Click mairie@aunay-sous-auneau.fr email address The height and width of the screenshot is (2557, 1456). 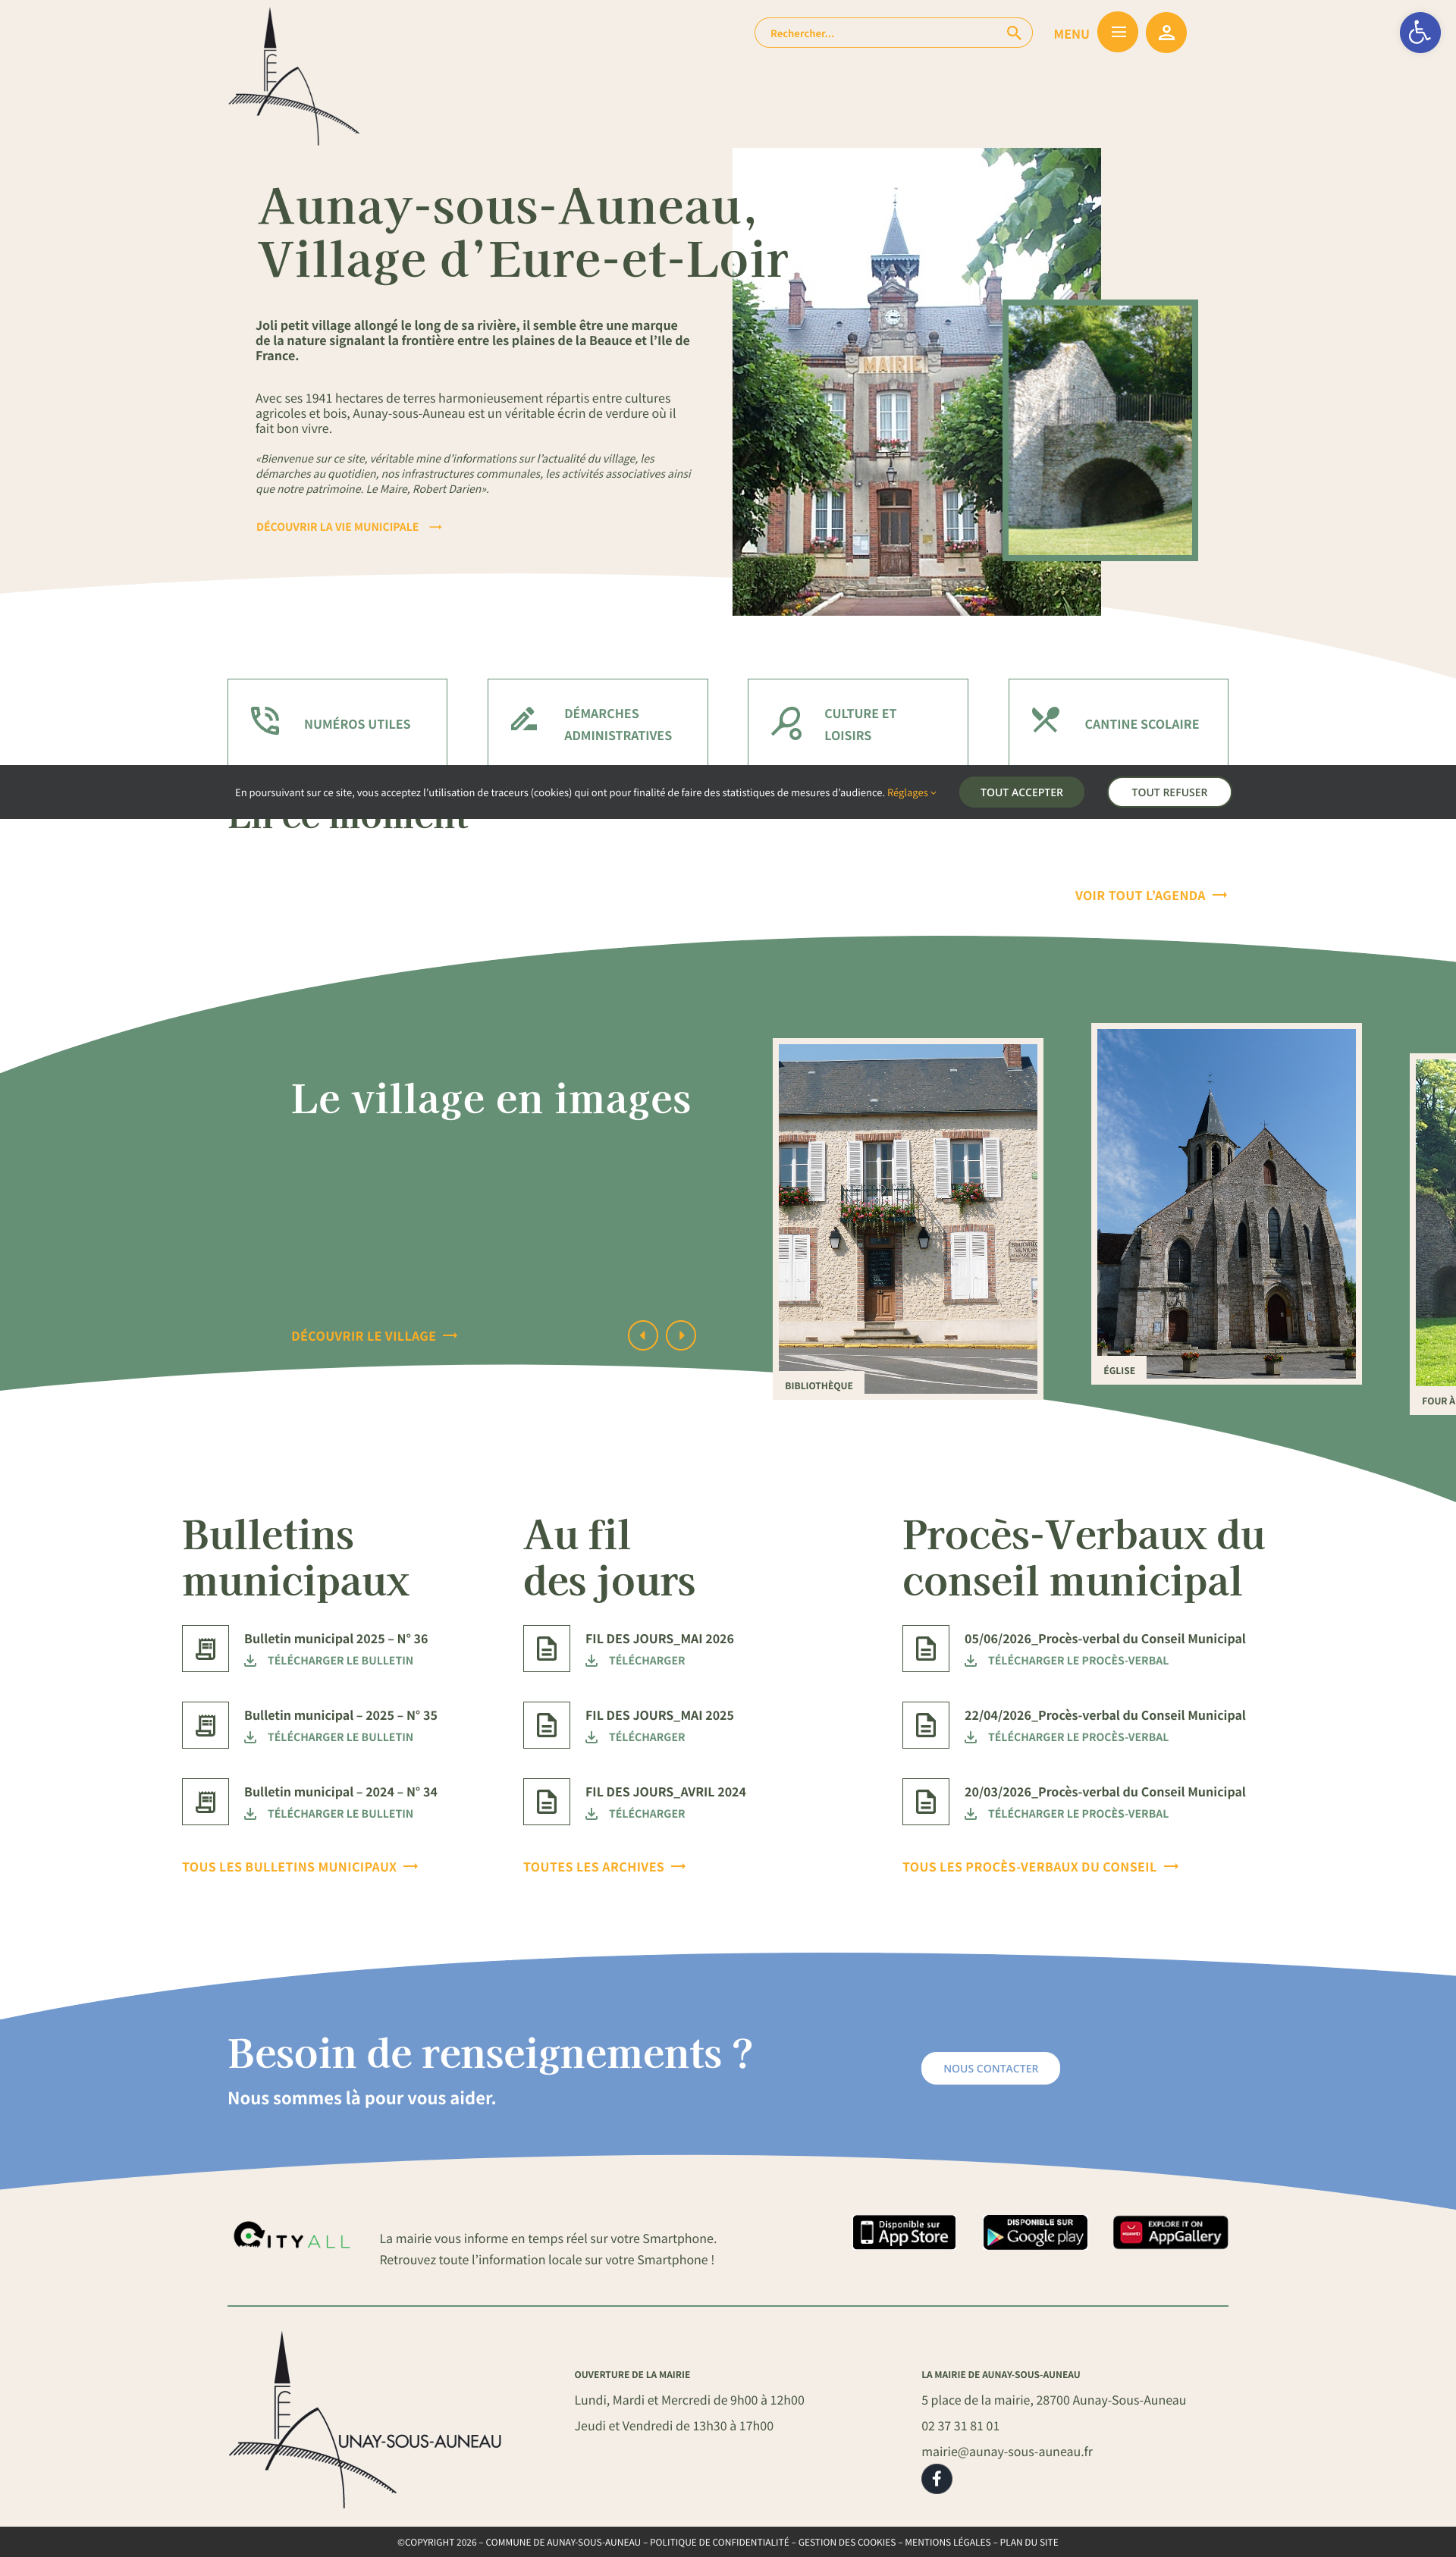[x=1007, y=2451]
